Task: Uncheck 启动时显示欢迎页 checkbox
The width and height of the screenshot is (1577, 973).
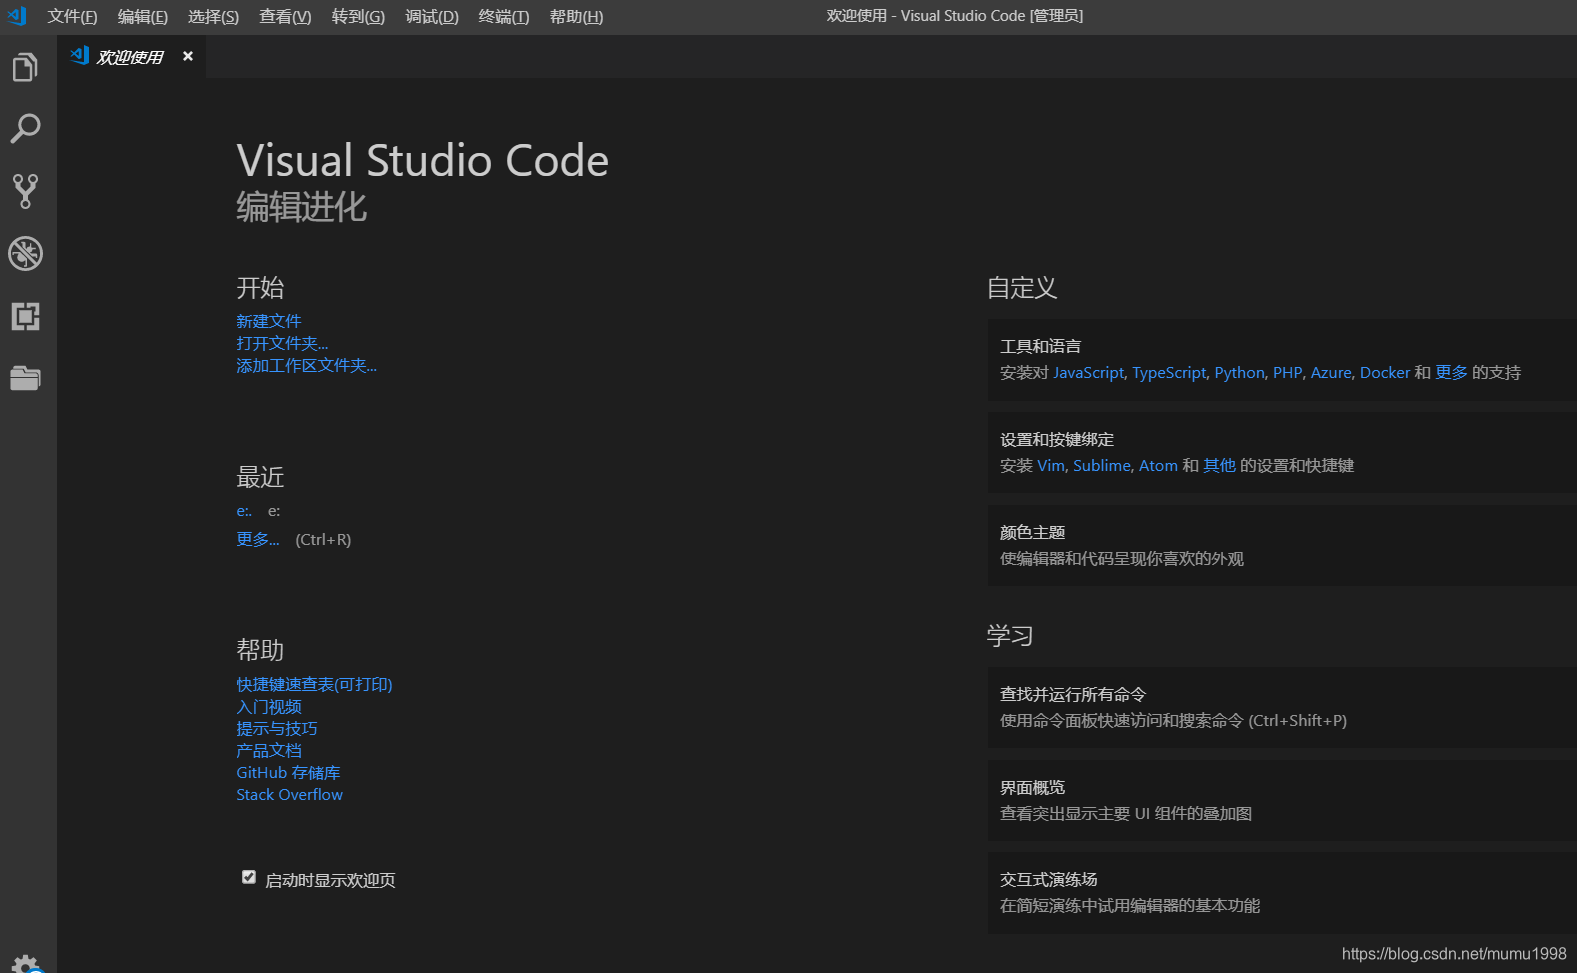Action: click(249, 877)
